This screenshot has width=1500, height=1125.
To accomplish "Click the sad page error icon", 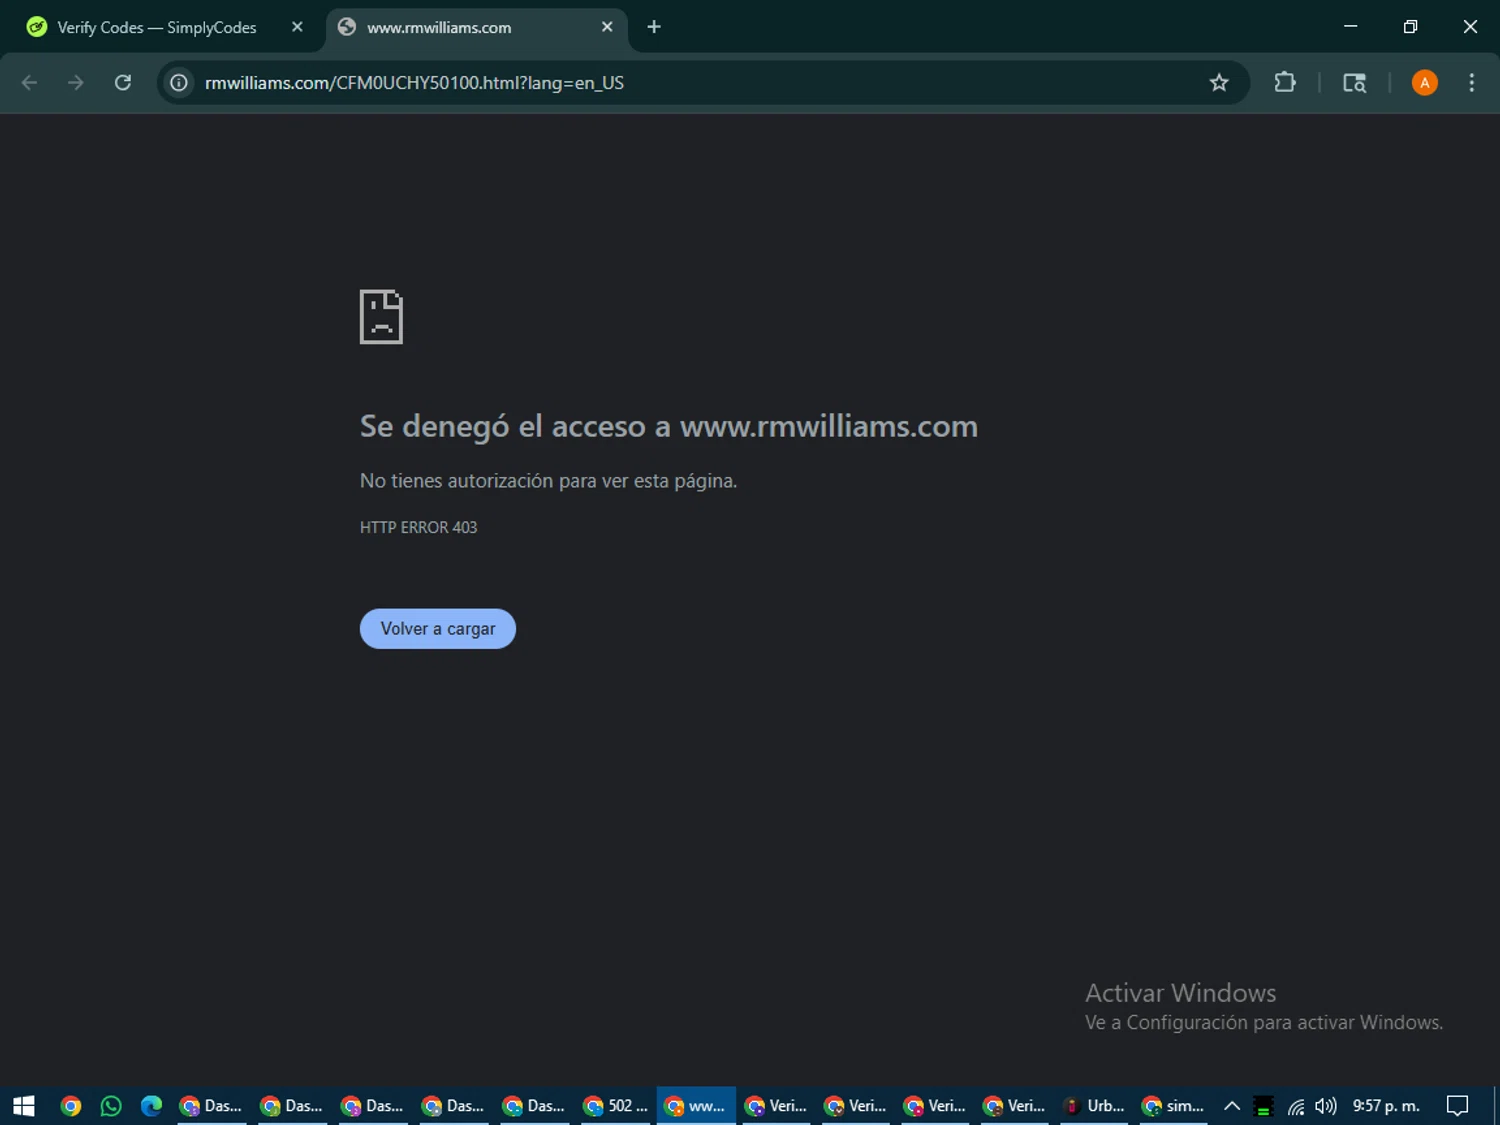I will (x=381, y=317).
